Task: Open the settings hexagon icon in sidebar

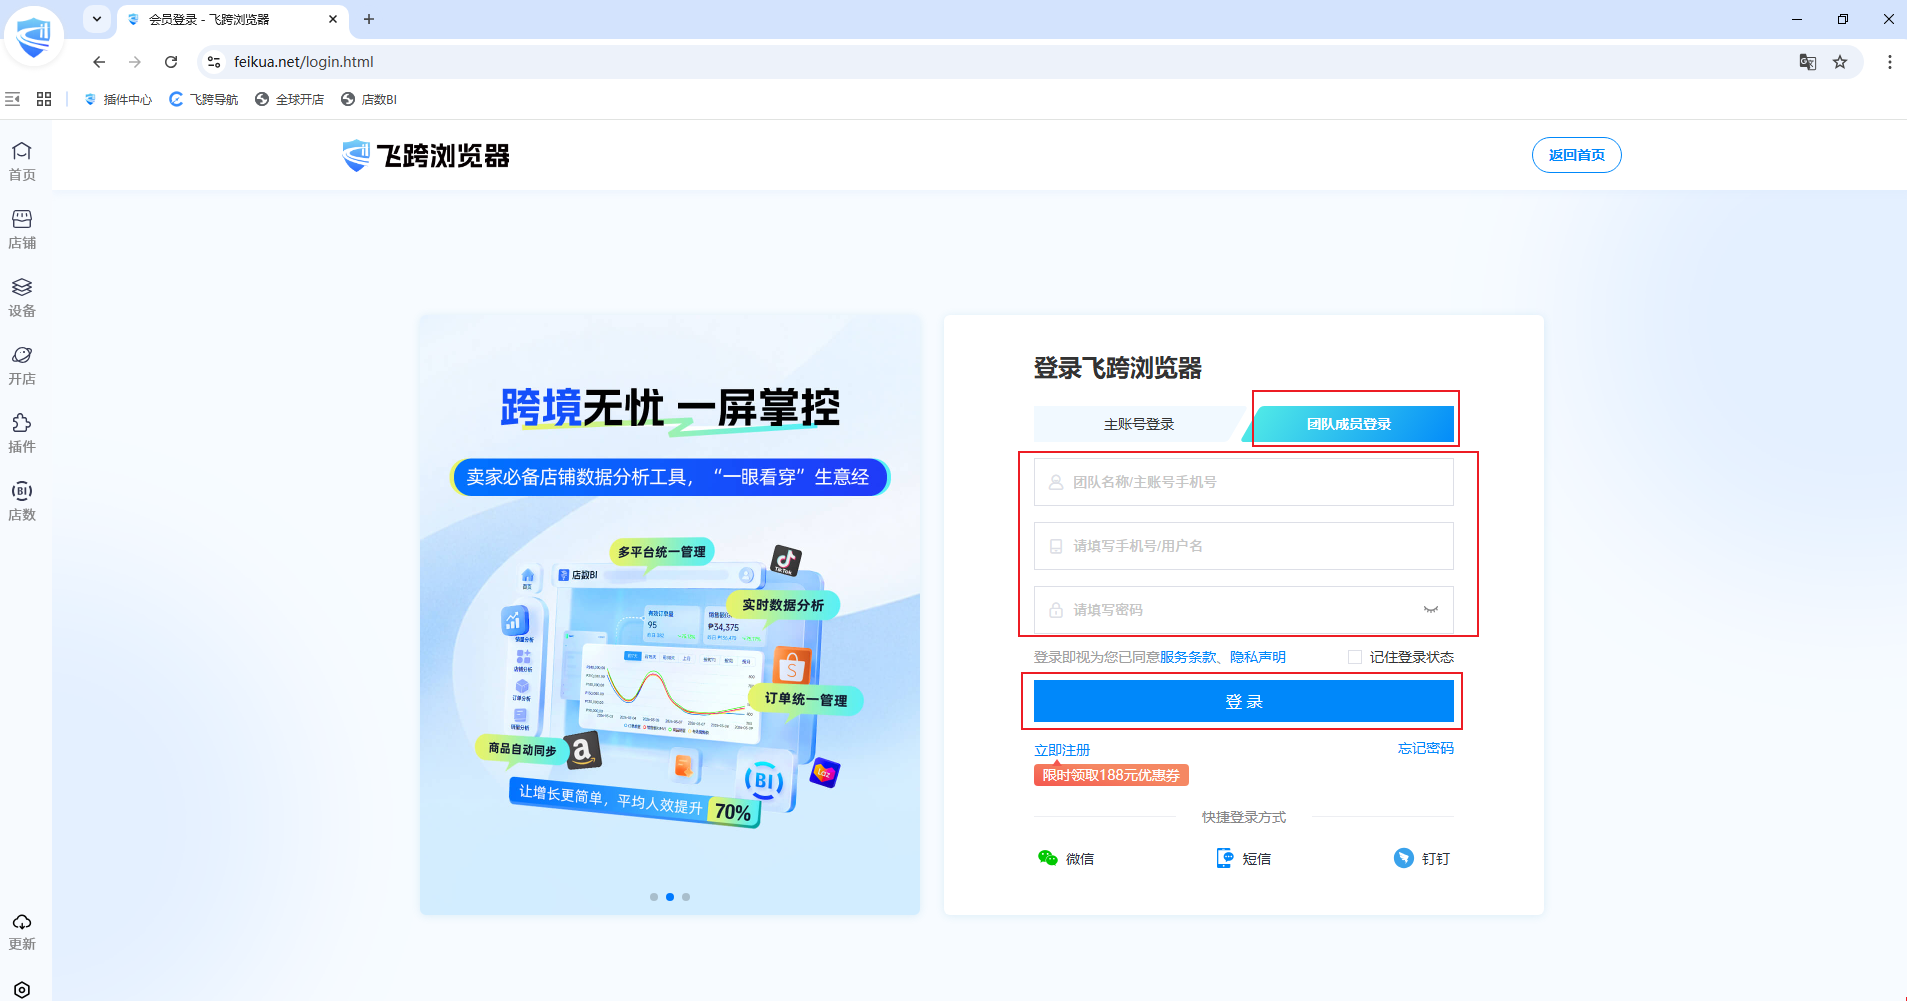Action: coord(22,989)
